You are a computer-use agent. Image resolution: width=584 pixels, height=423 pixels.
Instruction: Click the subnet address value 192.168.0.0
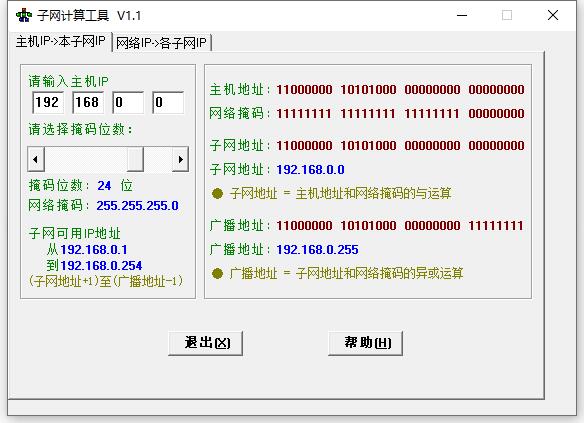coord(310,170)
